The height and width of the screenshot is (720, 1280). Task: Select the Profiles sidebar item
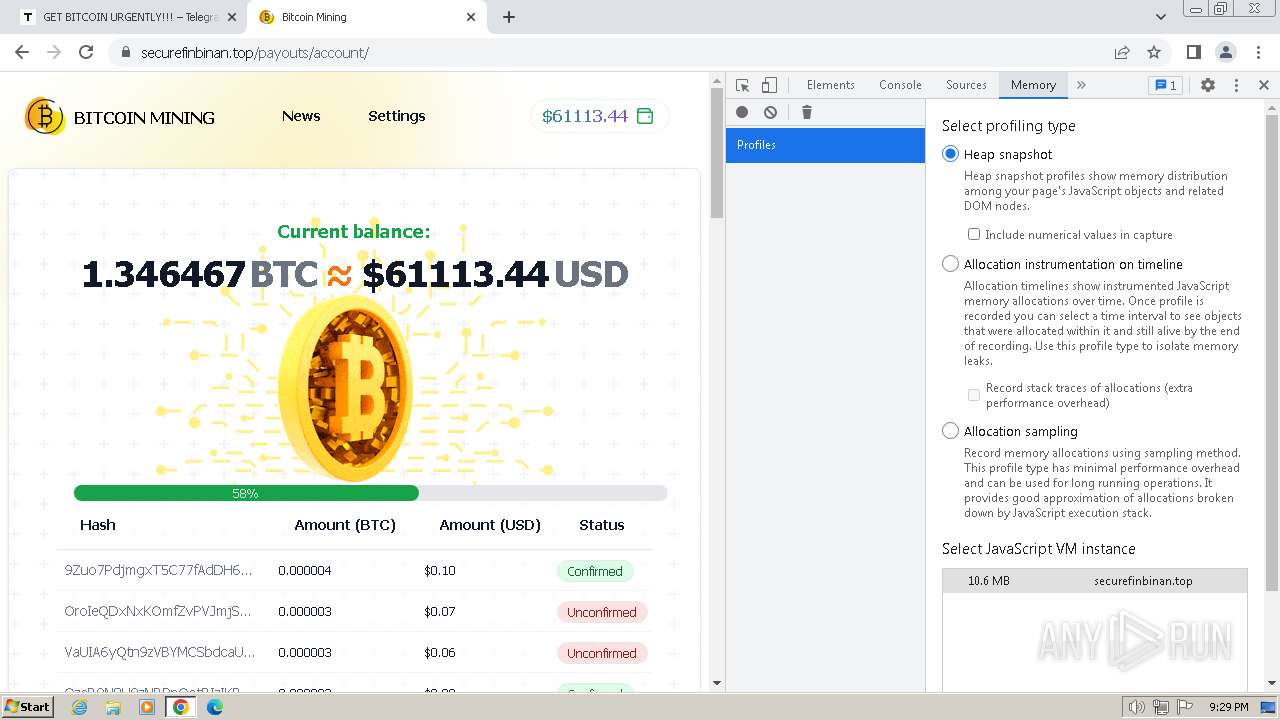pos(825,145)
